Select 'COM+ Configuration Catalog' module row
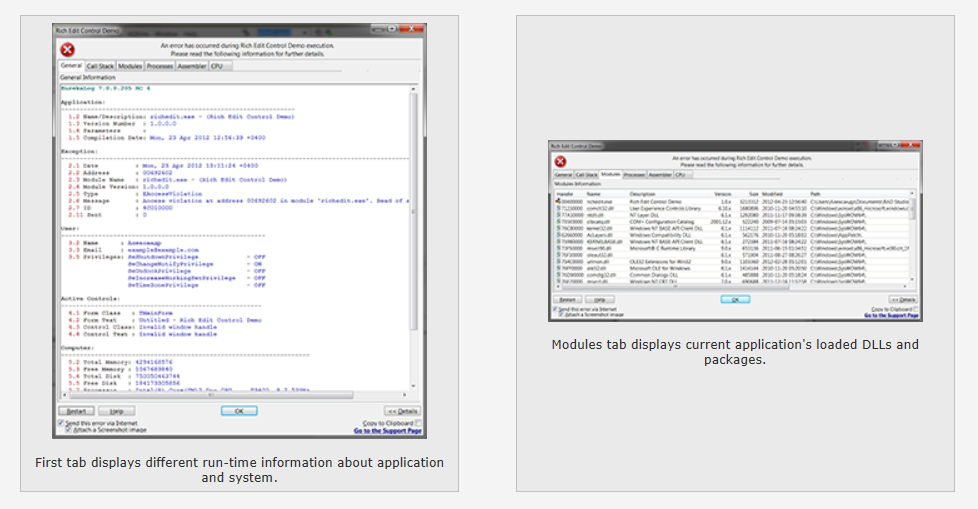The width and height of the screenshot is (978, 509). click(732, 221)
